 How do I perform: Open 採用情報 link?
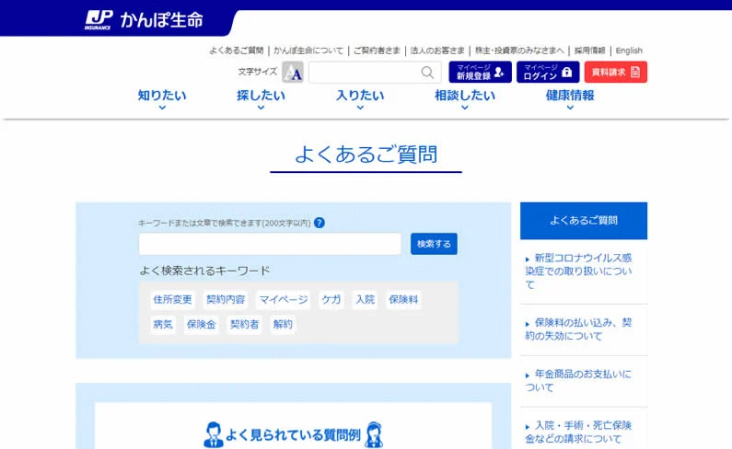pos(590,50)
